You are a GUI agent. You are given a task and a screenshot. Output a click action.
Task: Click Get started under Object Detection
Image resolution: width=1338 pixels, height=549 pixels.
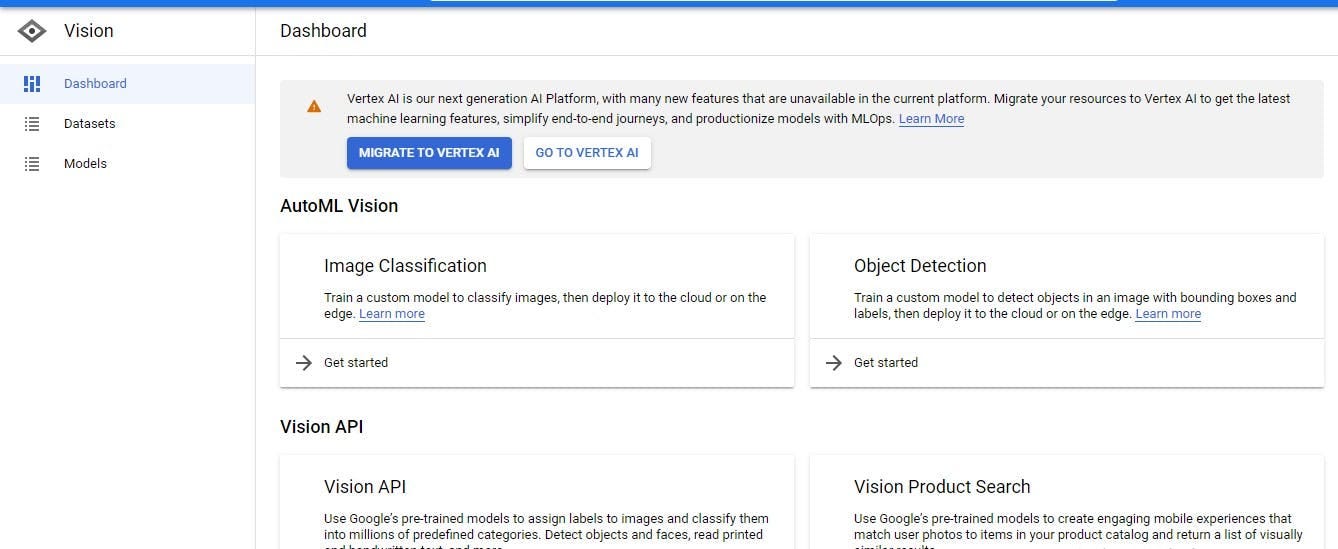pyautogui.click(x=886, y=363)
